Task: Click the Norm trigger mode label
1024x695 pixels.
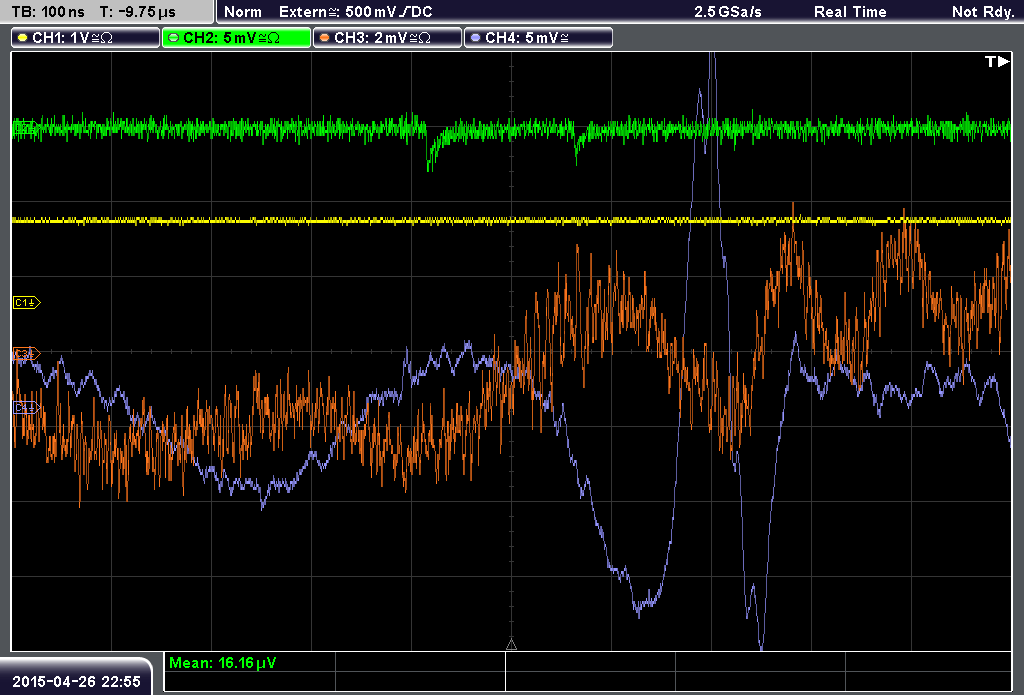Action: coord(243,12)
